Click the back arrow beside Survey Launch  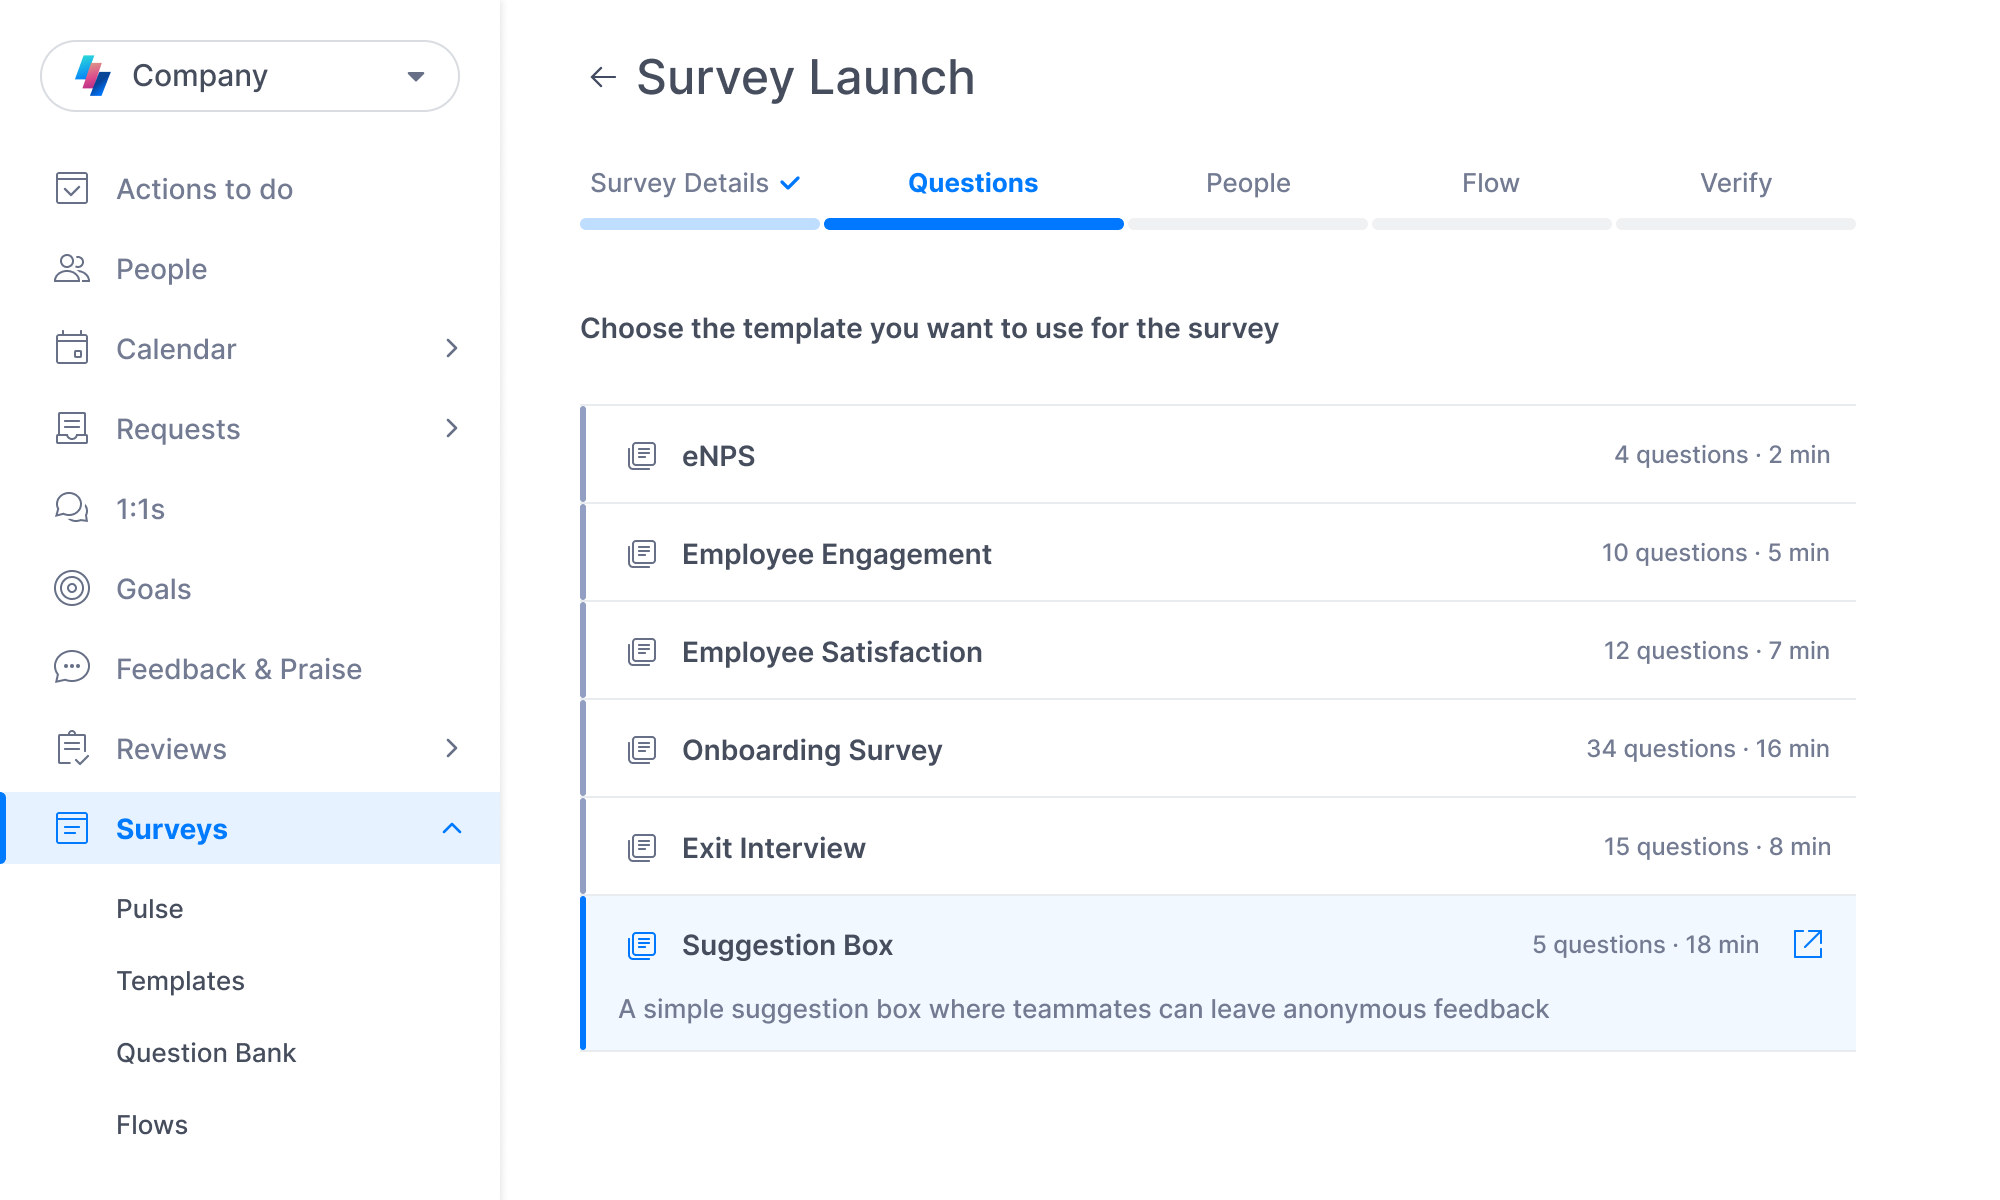click(602, 77)
